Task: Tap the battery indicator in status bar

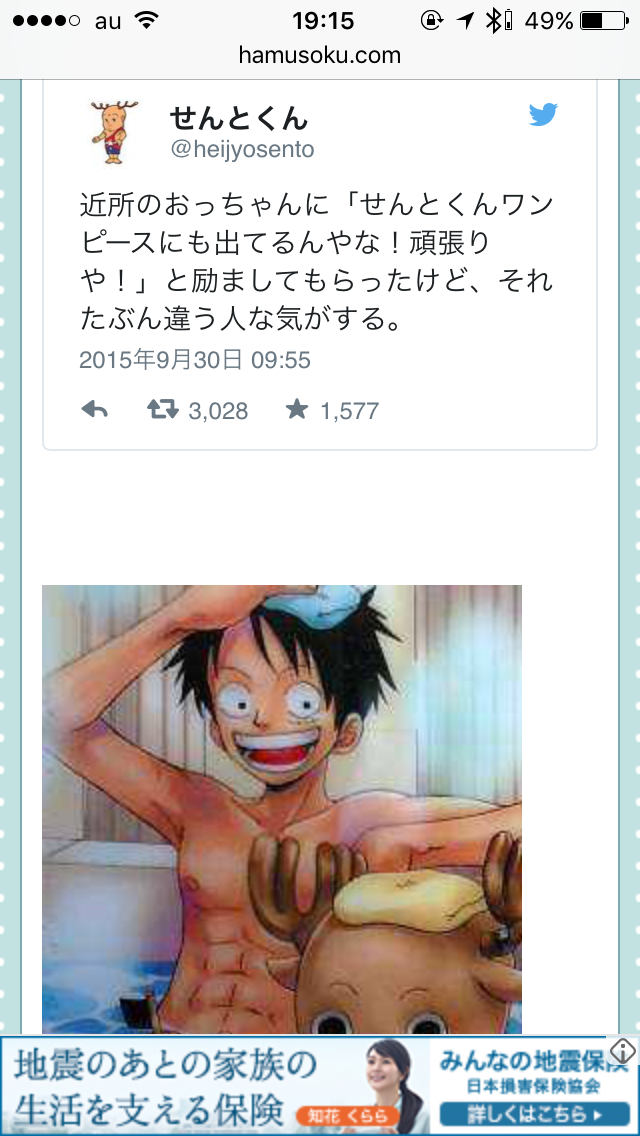Action: click(x=604, y=21)
